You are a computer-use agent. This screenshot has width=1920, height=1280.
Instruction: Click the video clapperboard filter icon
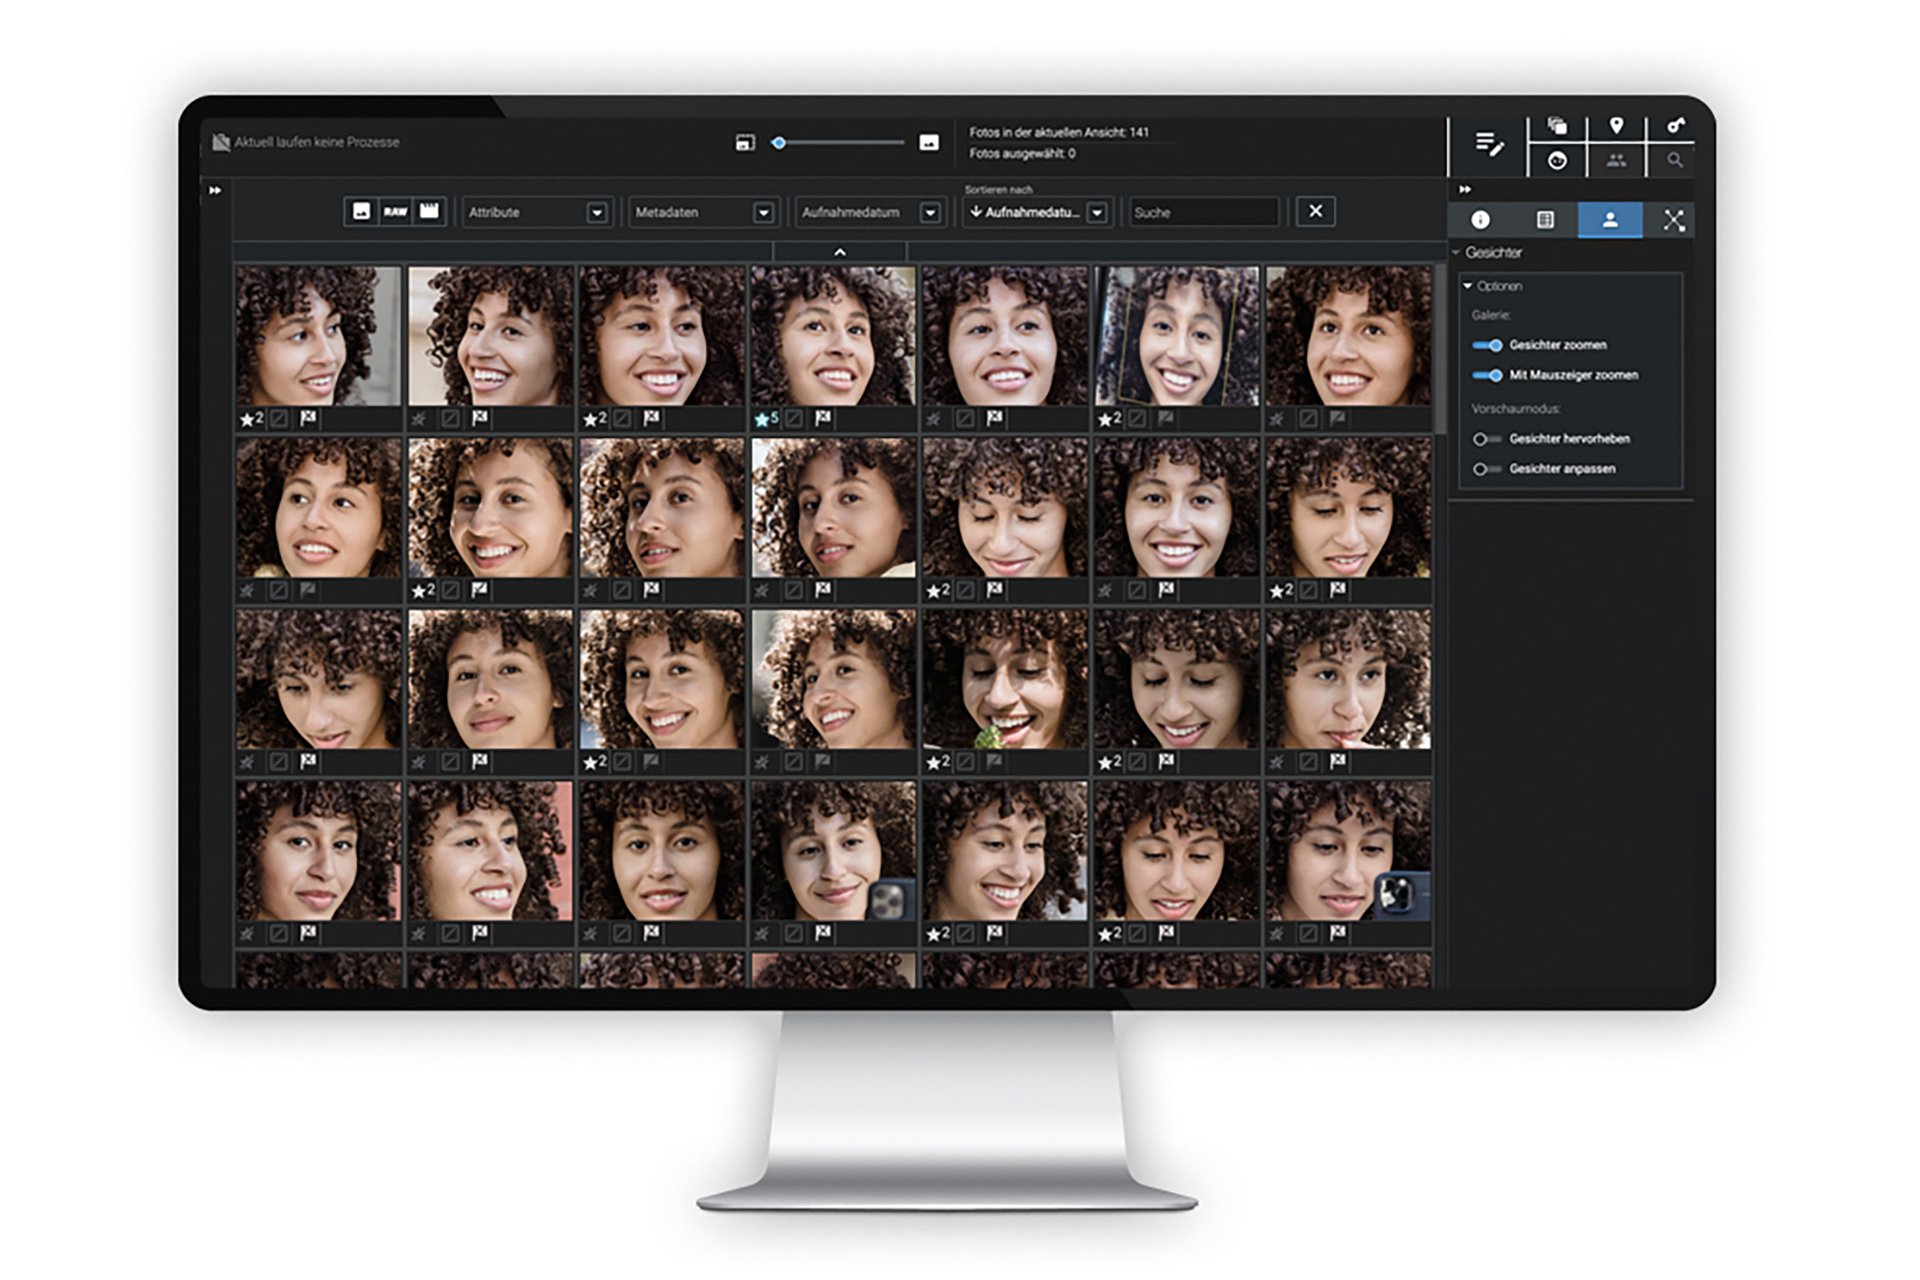[429, 212]
